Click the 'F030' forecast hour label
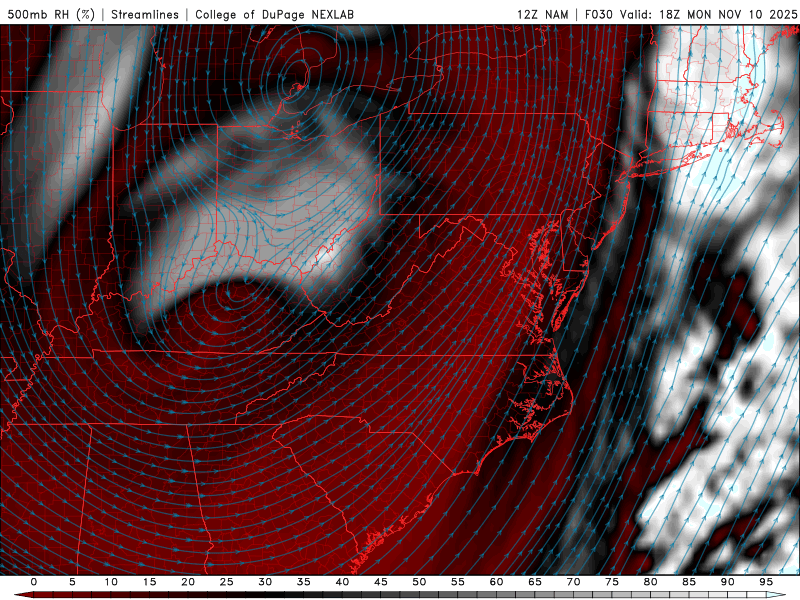Image resolution: width=800 pixels, height=600 pixels. tap(598, 14)
